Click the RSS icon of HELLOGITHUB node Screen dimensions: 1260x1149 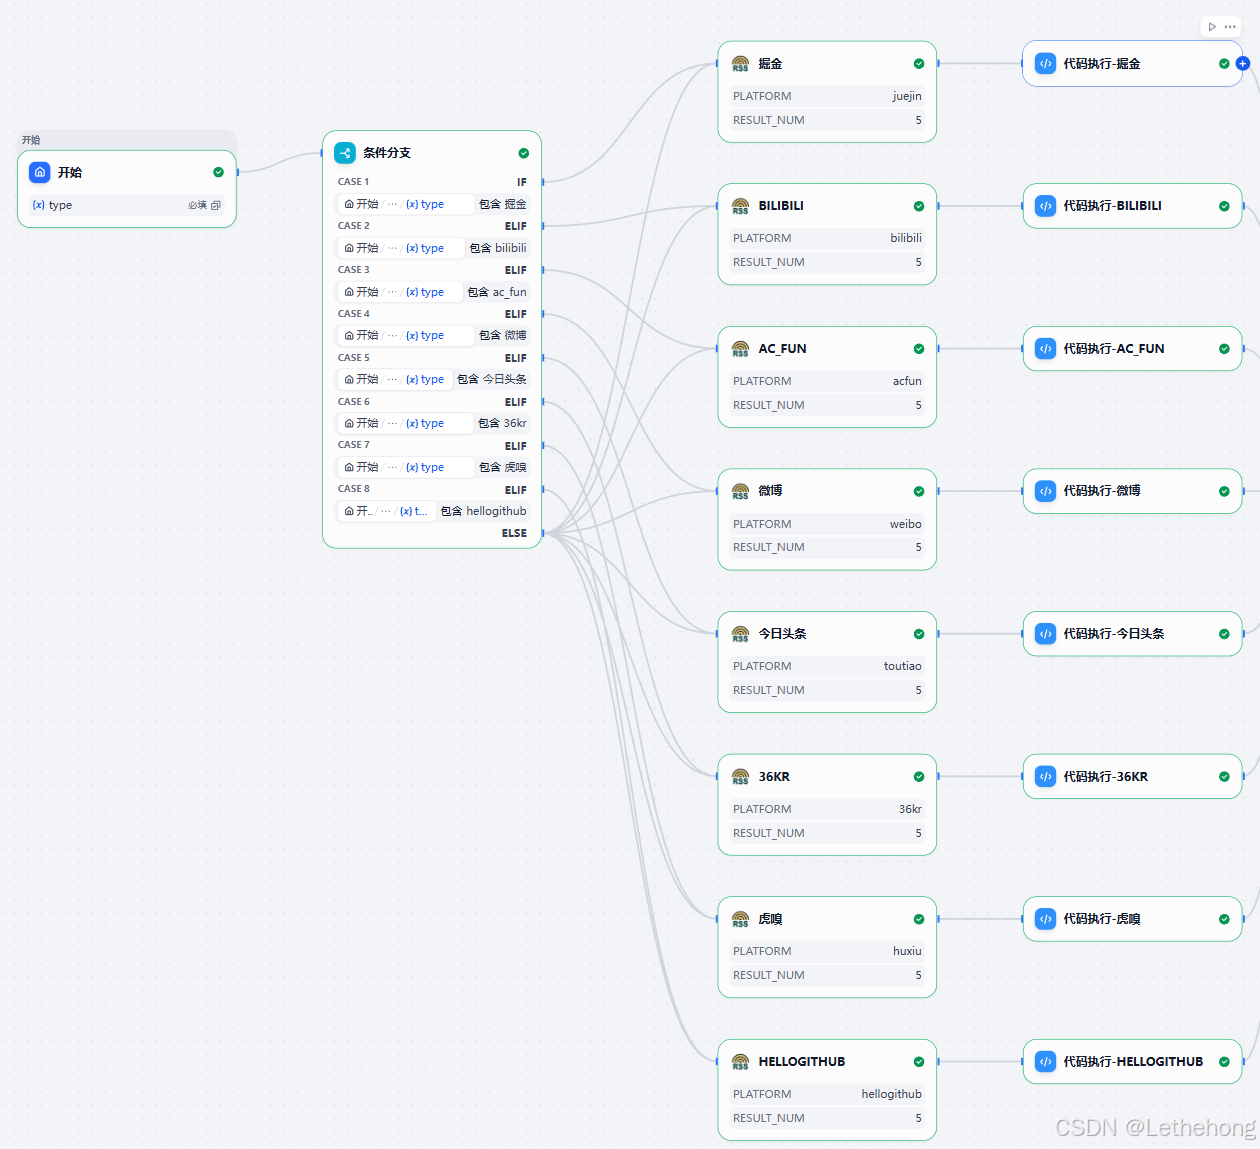pos(740,1062)
